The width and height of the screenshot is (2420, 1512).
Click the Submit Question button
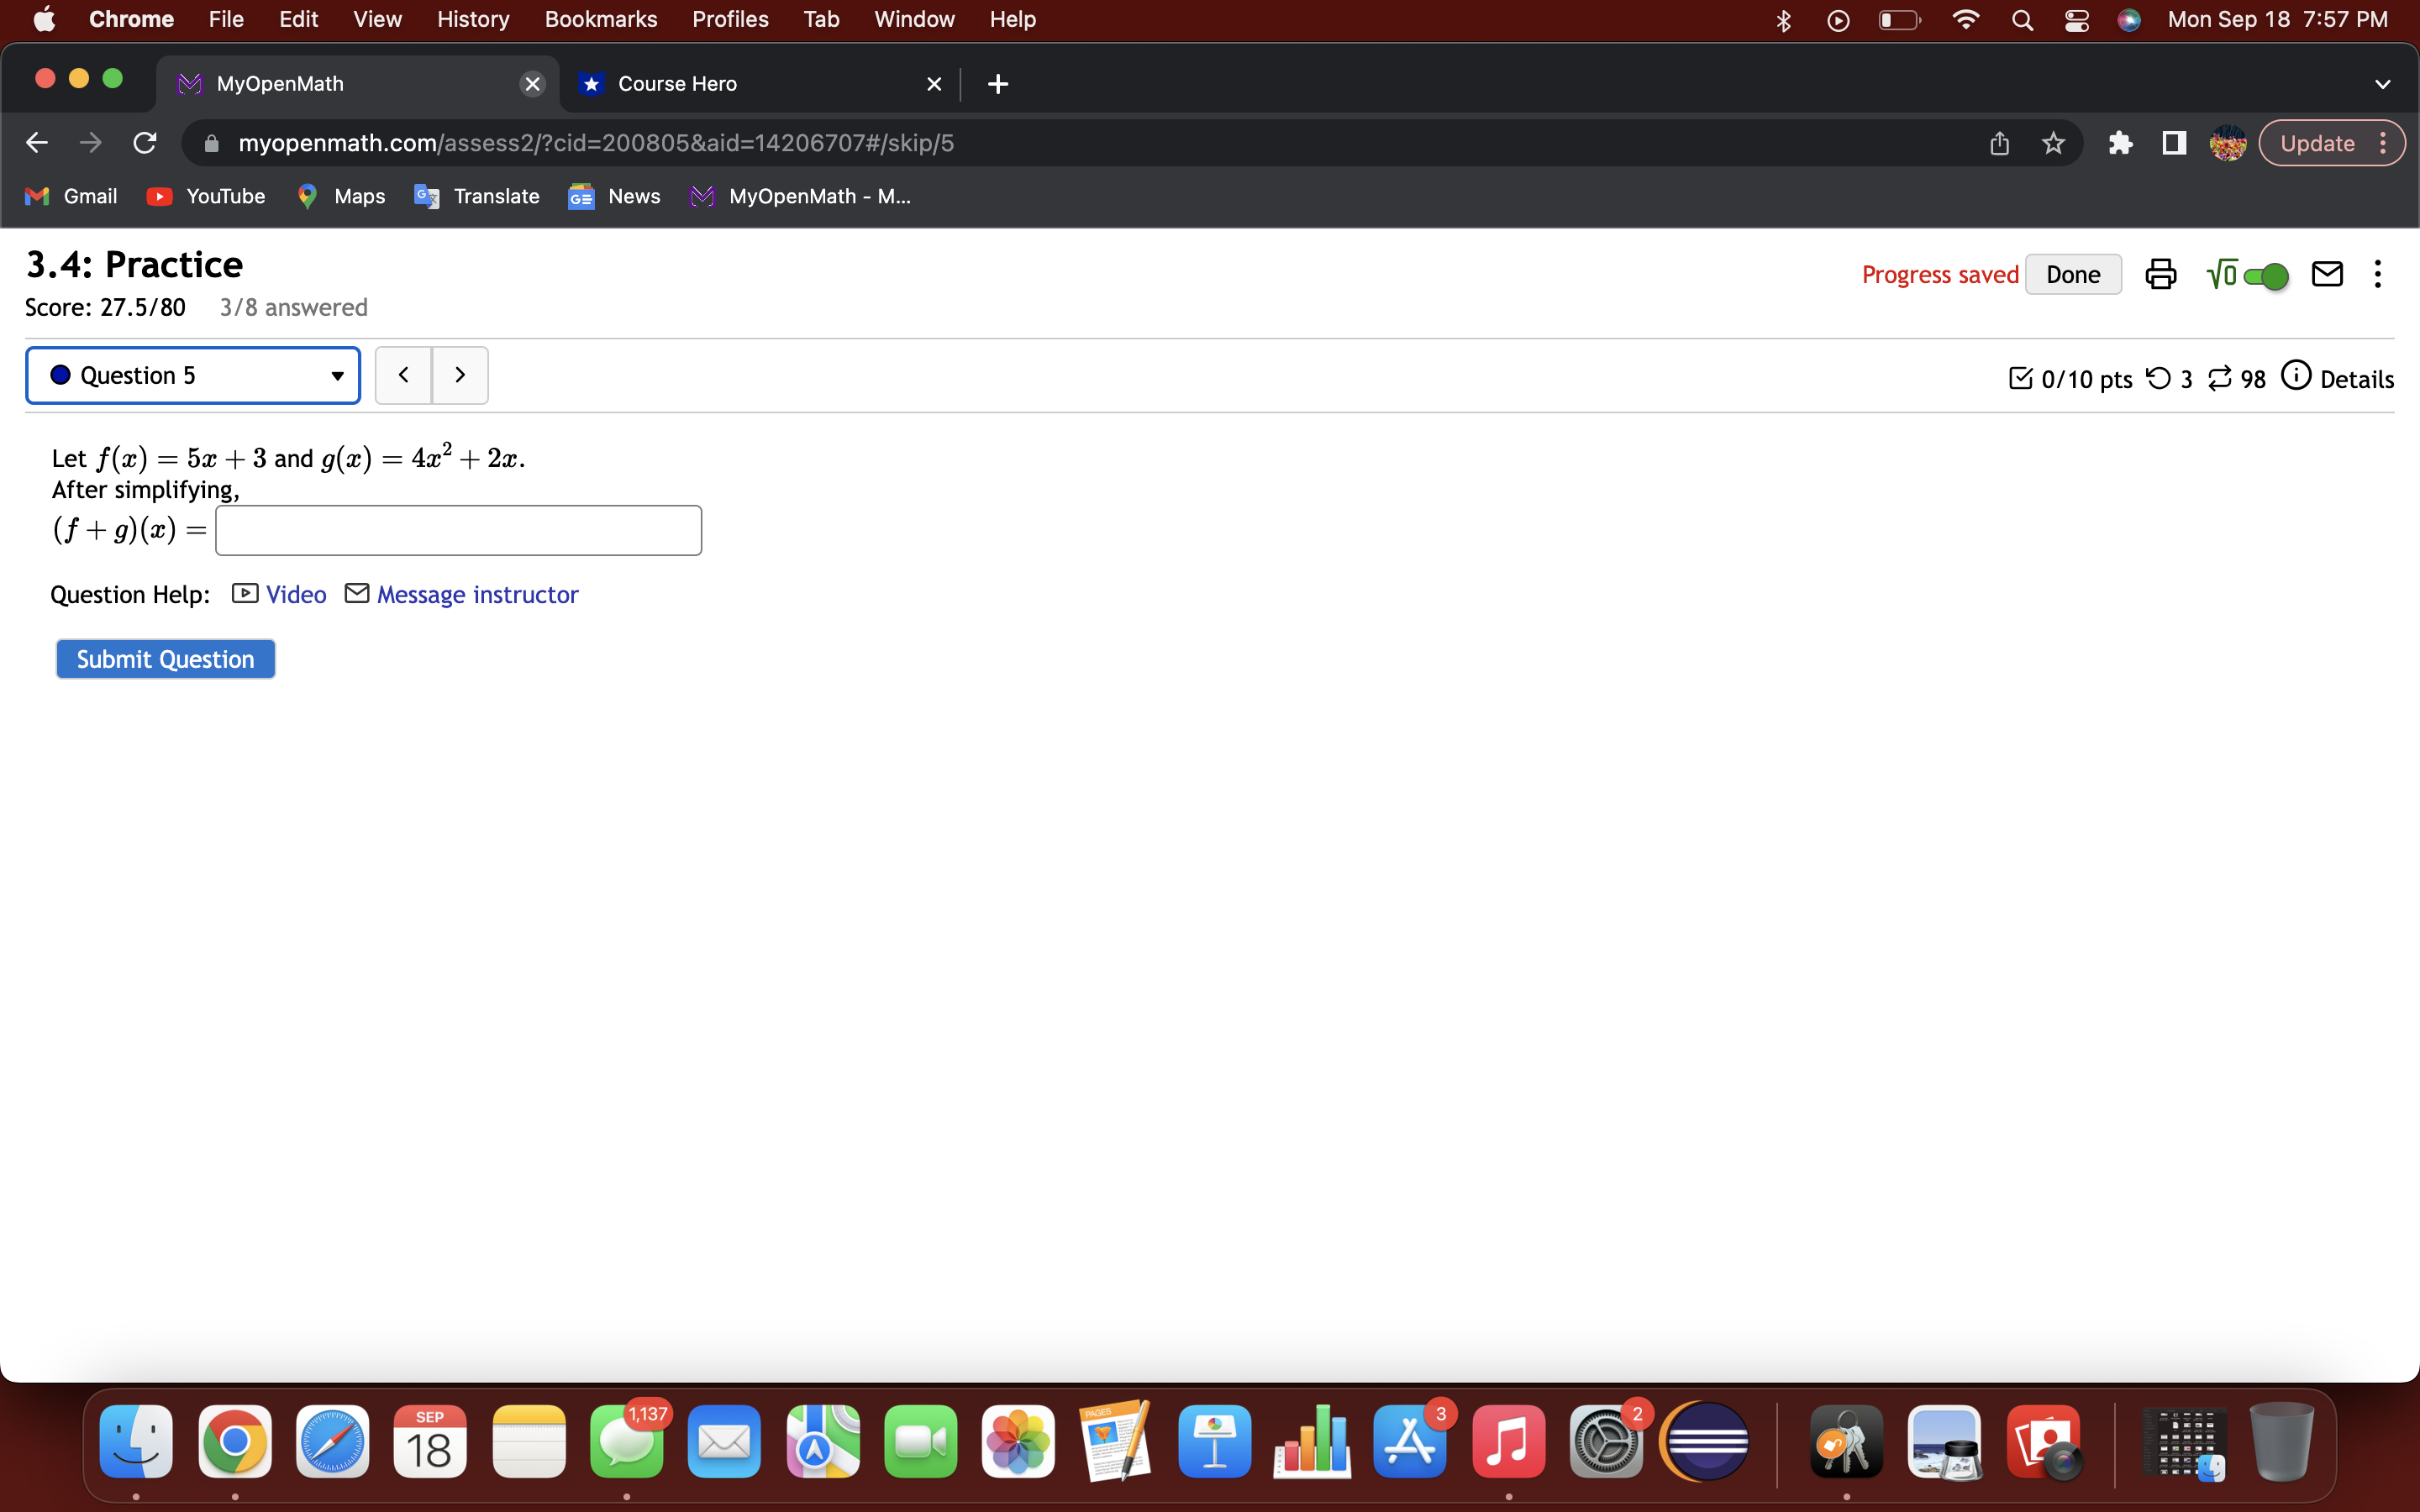tap(165, 658)
